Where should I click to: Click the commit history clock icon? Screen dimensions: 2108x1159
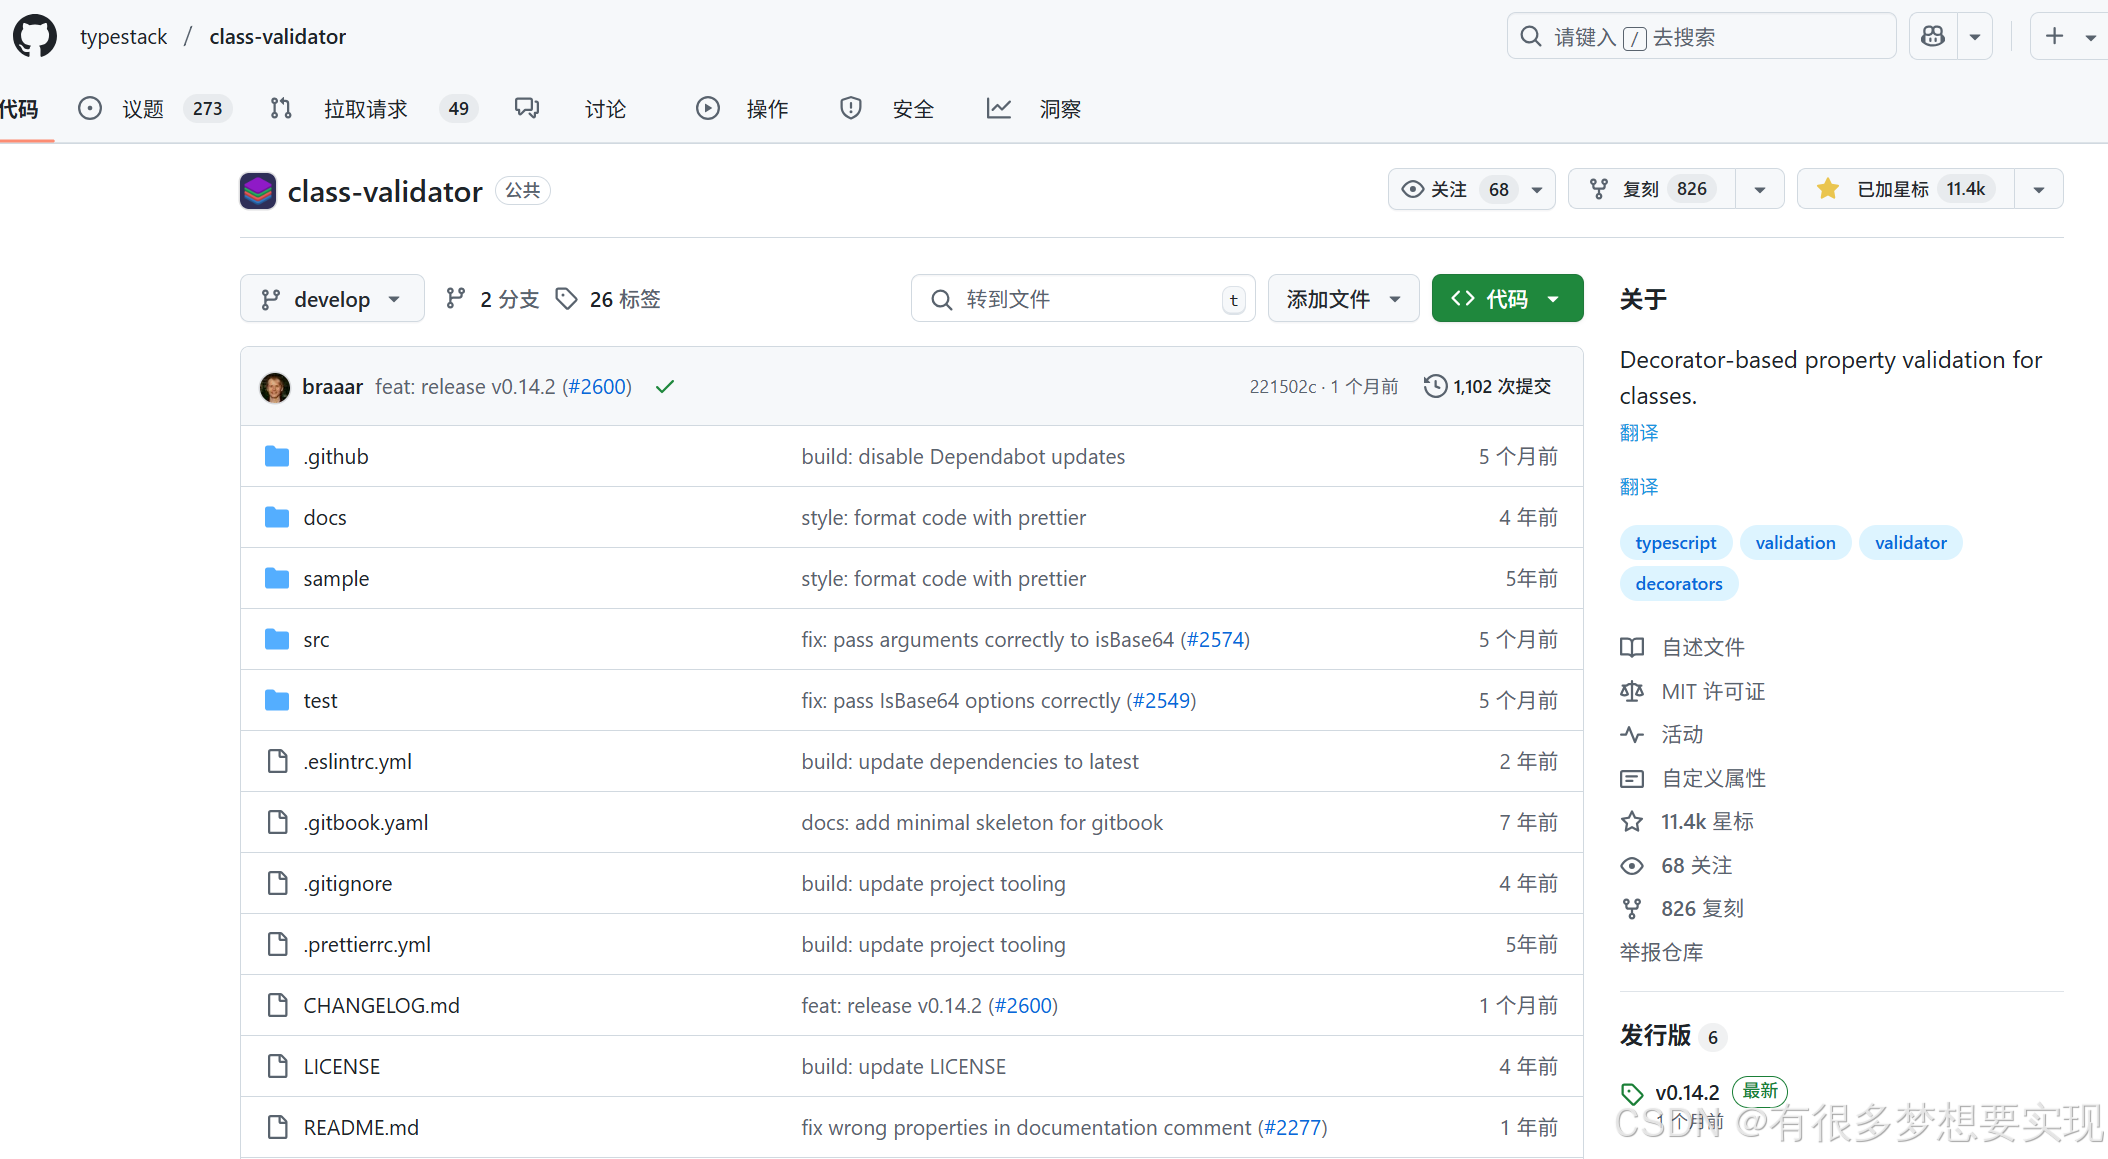(x=1435, y=386)
